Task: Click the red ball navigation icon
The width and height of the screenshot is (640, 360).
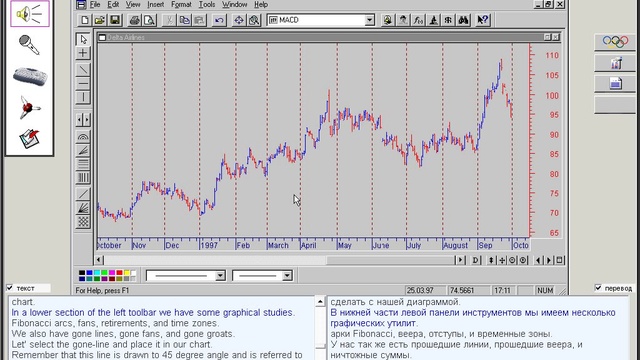Action: coord(29,107)
